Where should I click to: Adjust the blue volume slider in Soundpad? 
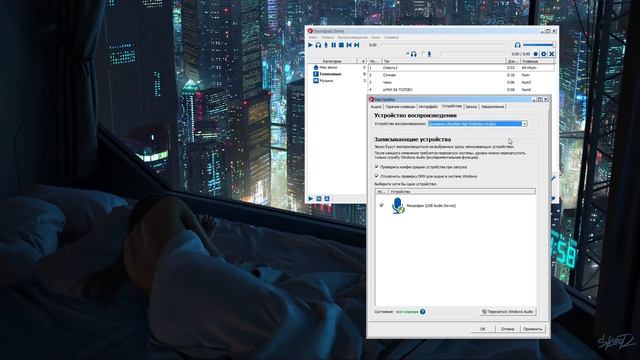pos(539,45)
